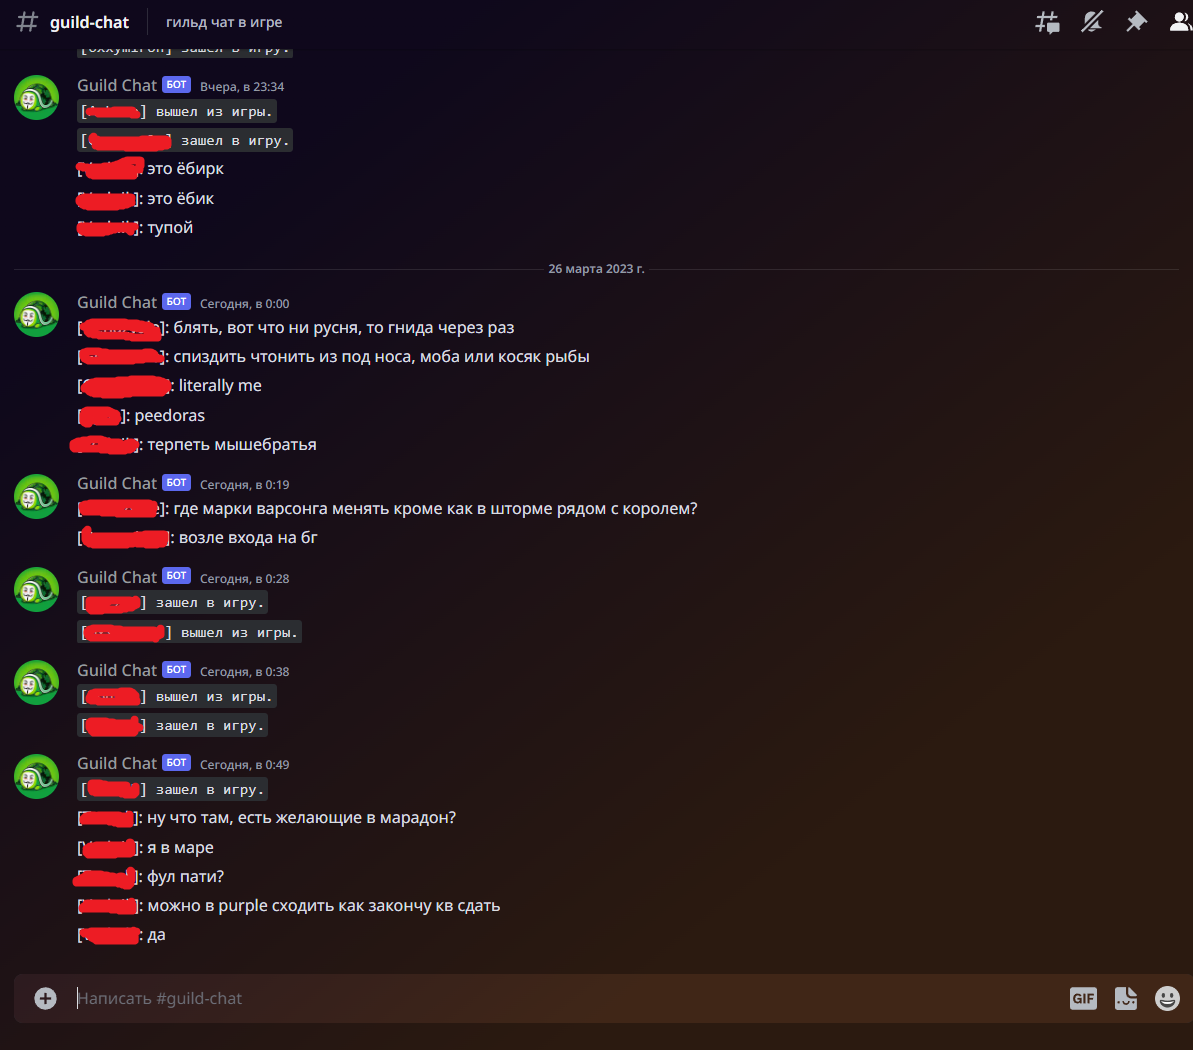This screenshot has width=1193, height=1050.
Task: Click Guild Chat name at 0:49 message
Action: tap(116, 763)
